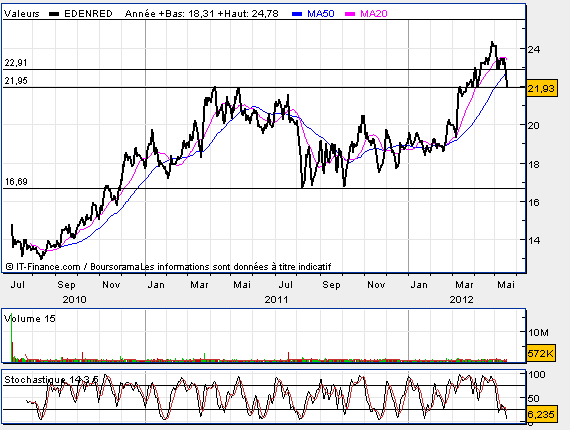Click the 16,69 support level label

point(16,182)
